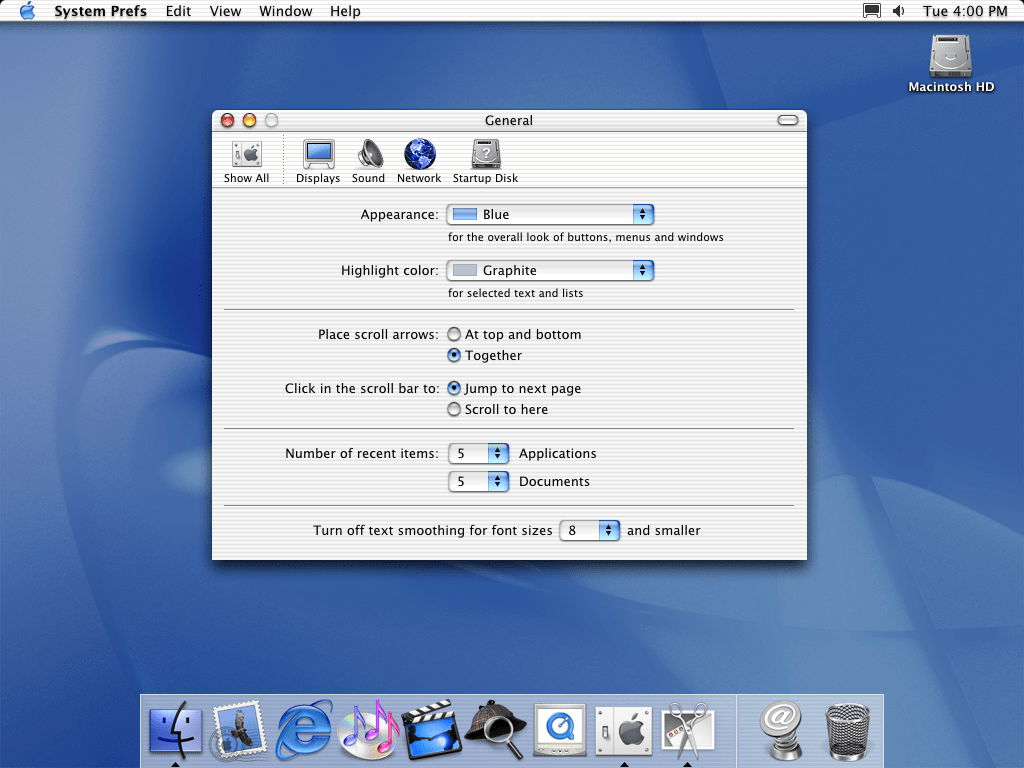1024x768 pixels.
Task: Expand the Appearance dropdown
Action: 550,214
